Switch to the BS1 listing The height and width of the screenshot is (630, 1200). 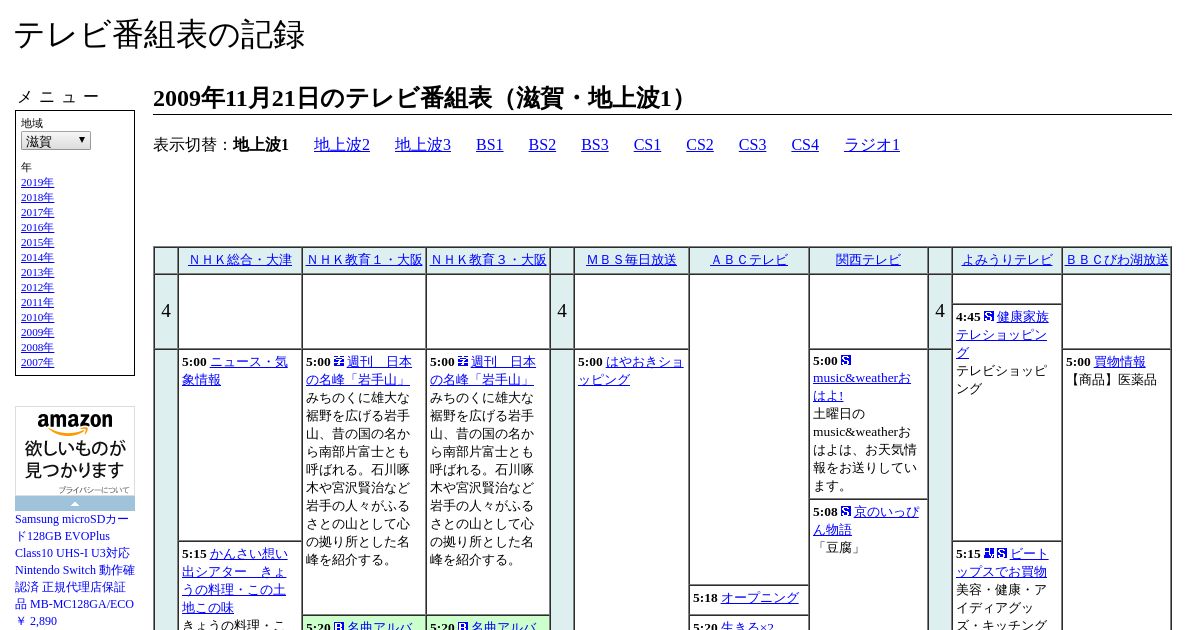[490, 145]
